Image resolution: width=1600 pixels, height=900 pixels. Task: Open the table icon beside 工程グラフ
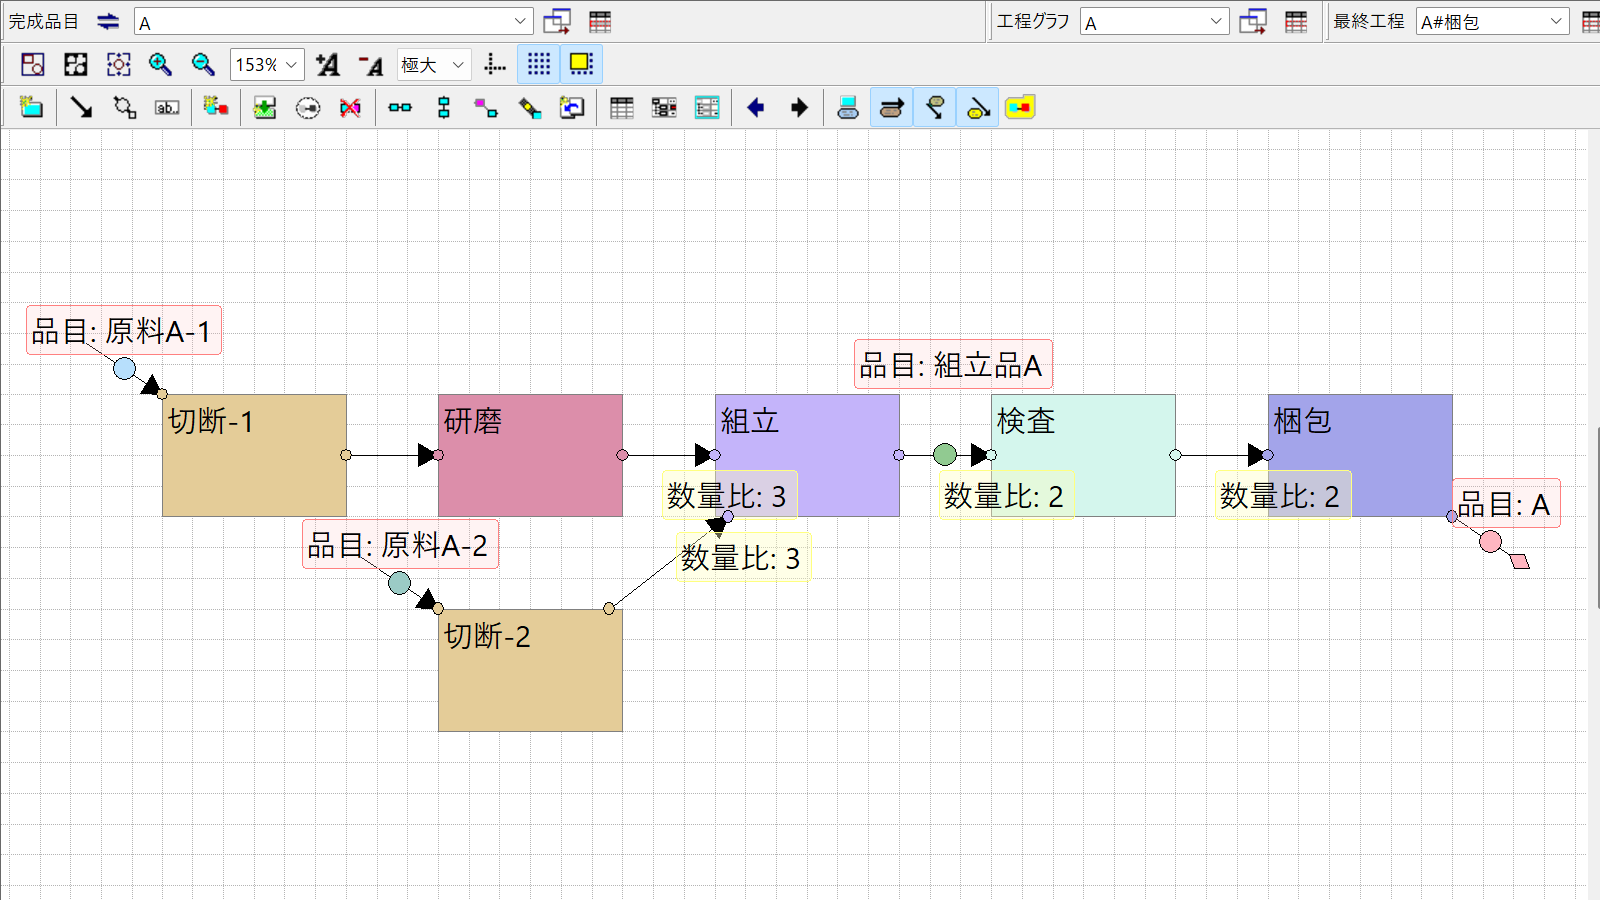click(1296, 22)
